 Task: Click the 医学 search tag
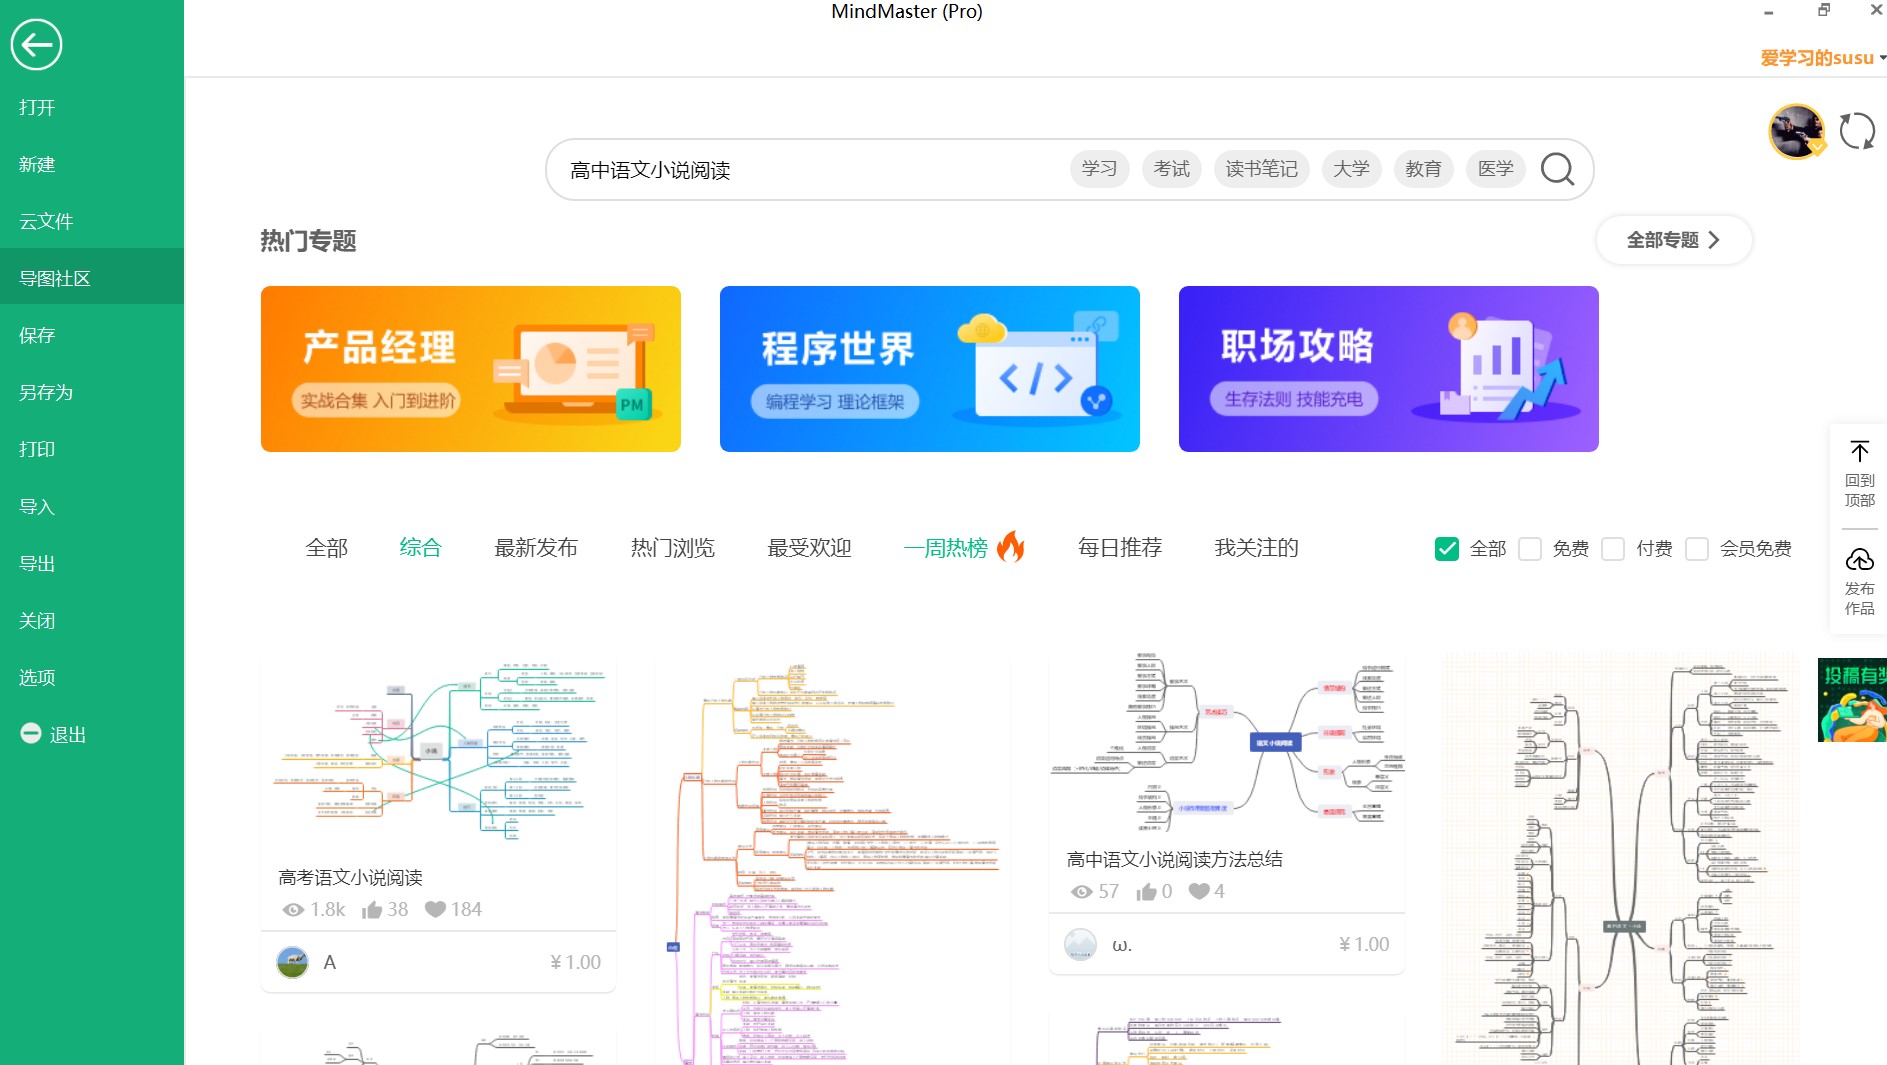1495,169
